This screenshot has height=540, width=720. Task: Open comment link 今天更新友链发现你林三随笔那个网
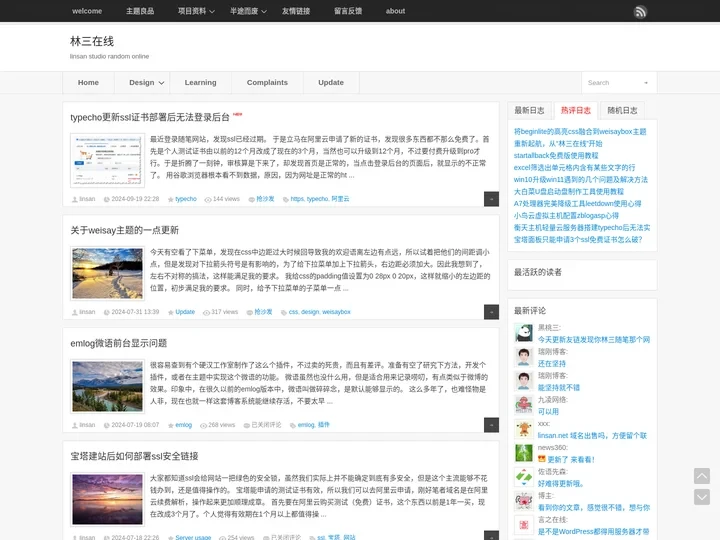594,340
